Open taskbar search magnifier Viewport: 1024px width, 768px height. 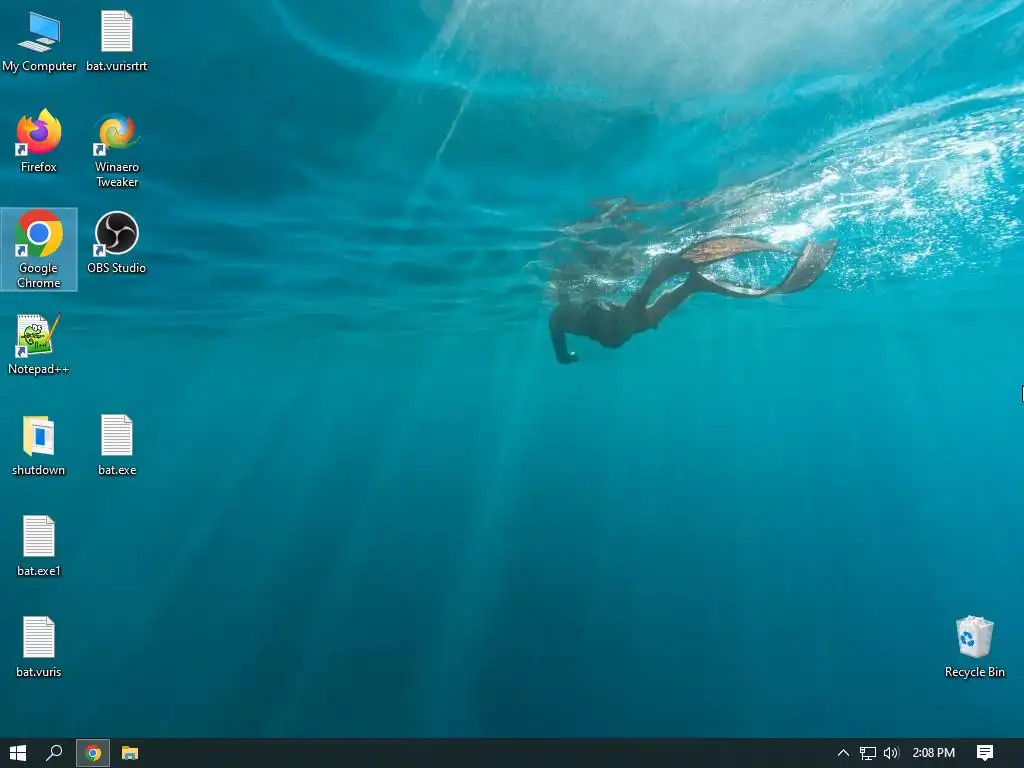pos(54,753)
